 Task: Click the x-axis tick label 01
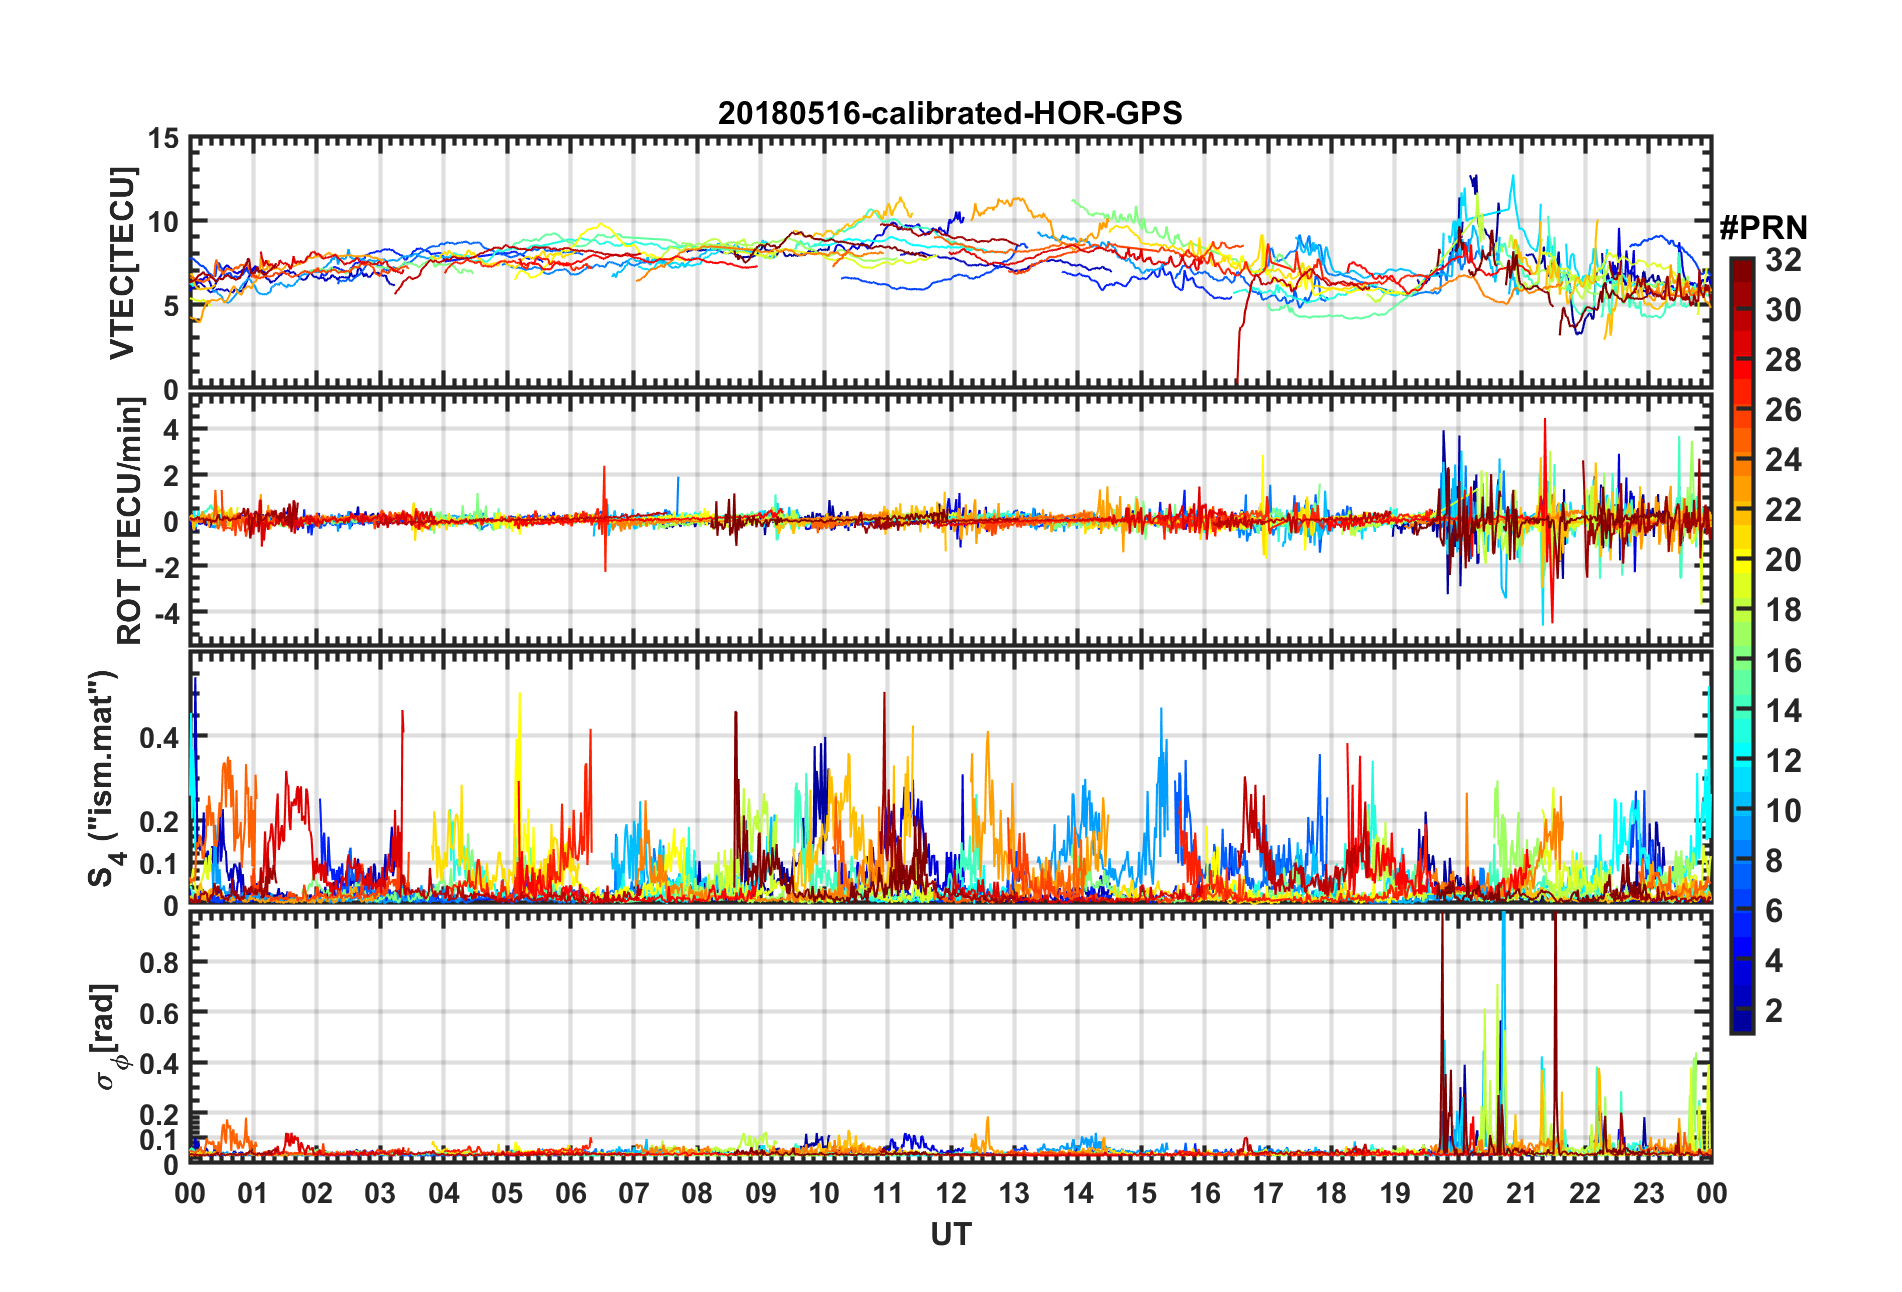pos(253,1193)
